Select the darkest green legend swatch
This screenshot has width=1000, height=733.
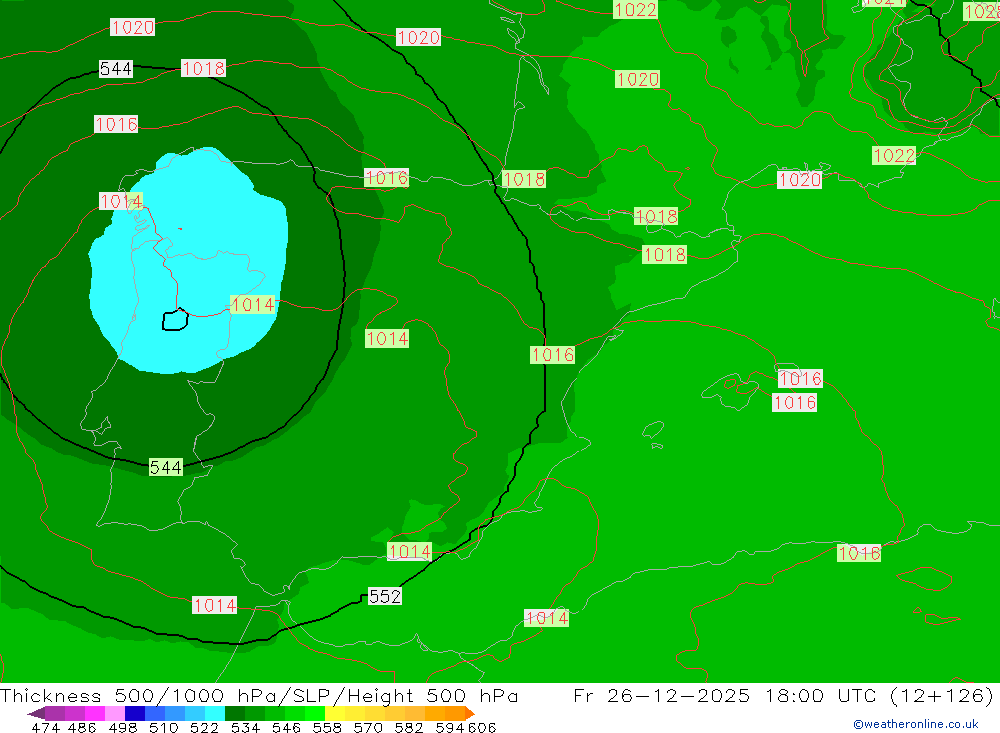tap(235, 713)
